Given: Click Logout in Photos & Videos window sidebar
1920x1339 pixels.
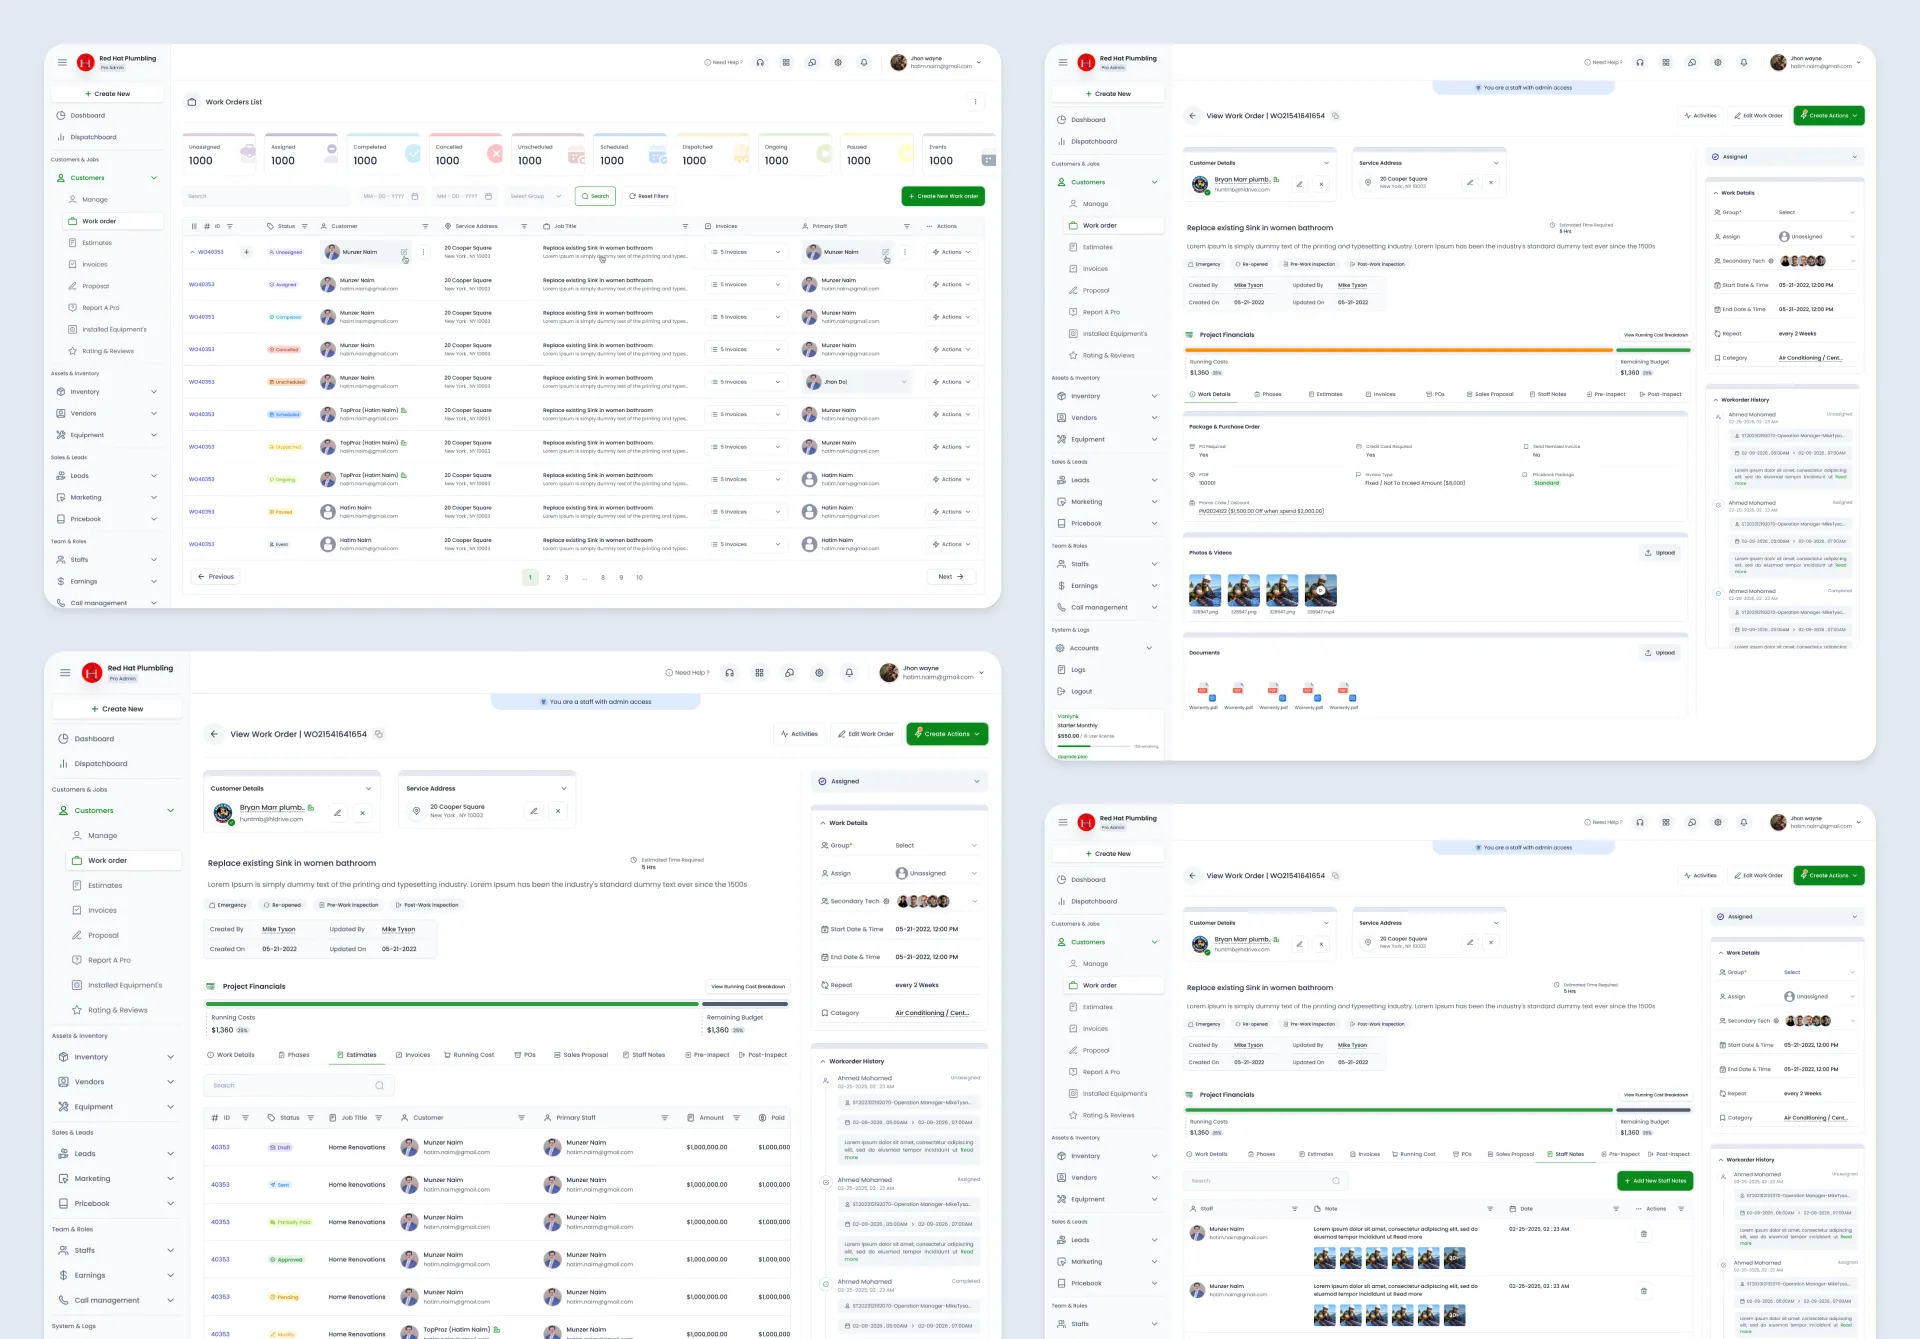Looking at the screenshot, I should [x=1081, y=691].
